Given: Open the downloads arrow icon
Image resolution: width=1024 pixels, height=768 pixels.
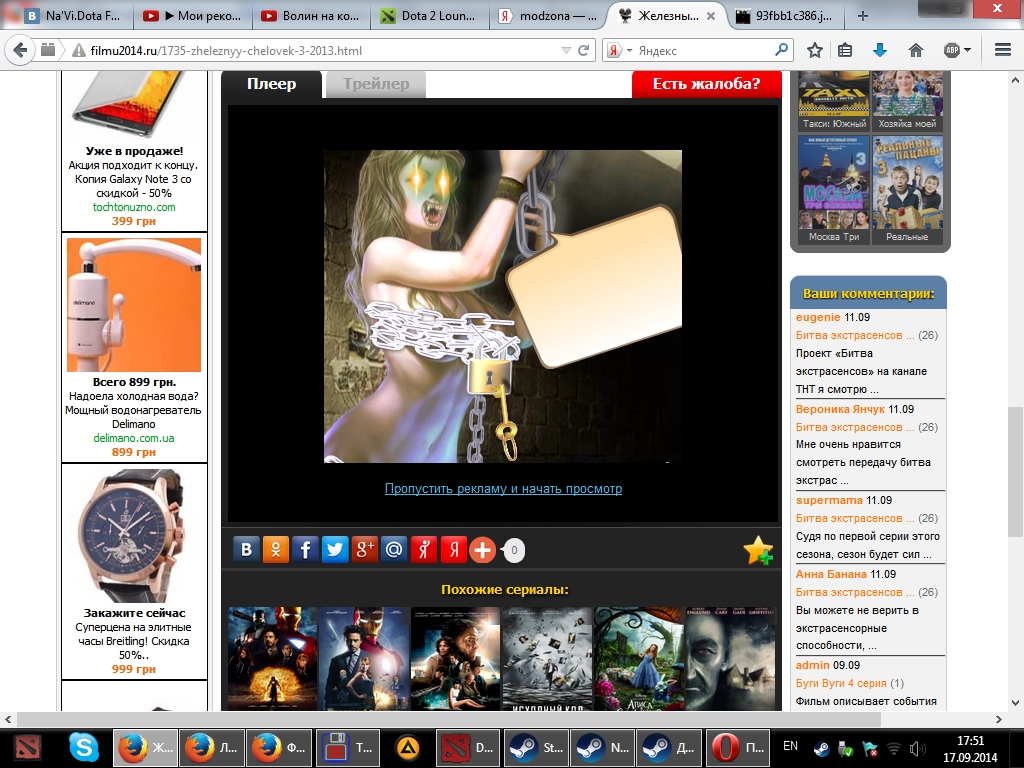Looking at the screenshot, I should click(880, 50).
